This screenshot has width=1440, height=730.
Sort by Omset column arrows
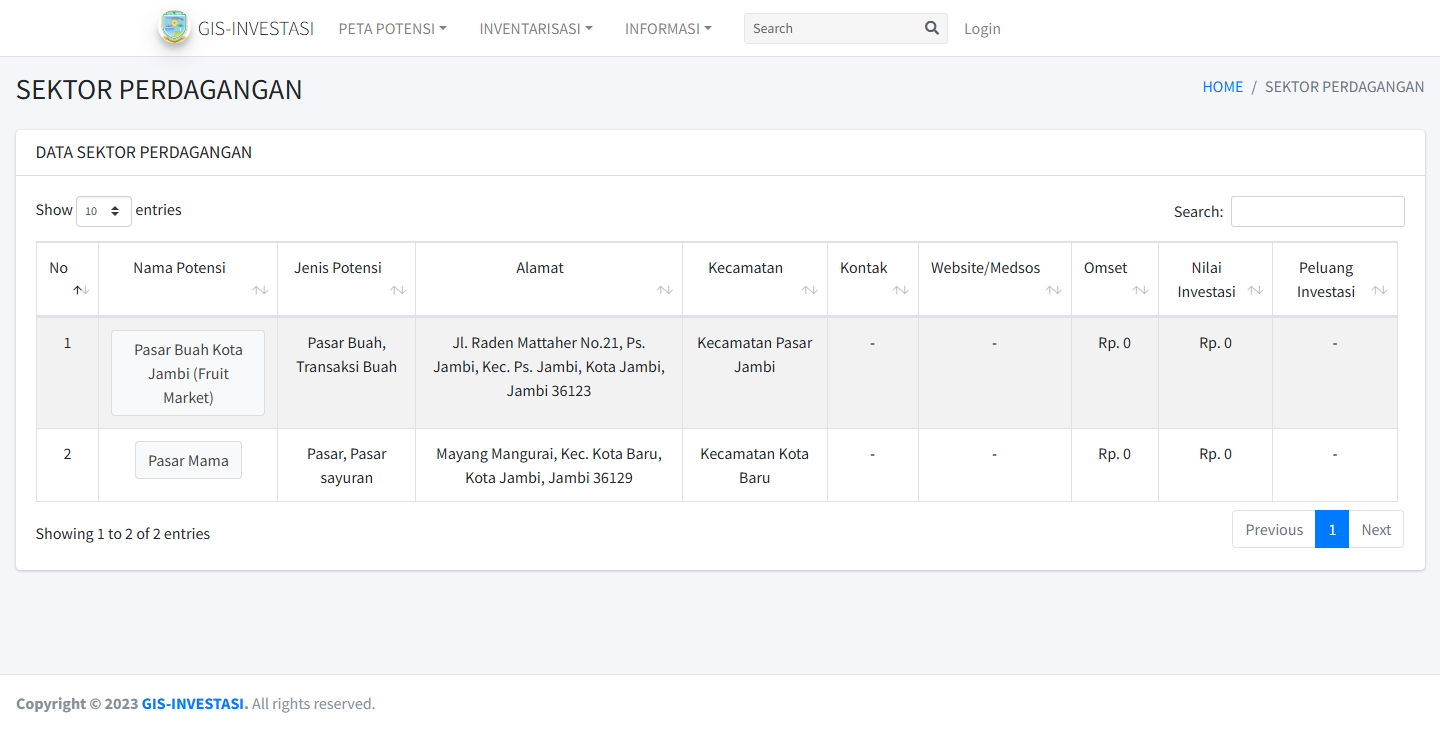(1140, 290)
